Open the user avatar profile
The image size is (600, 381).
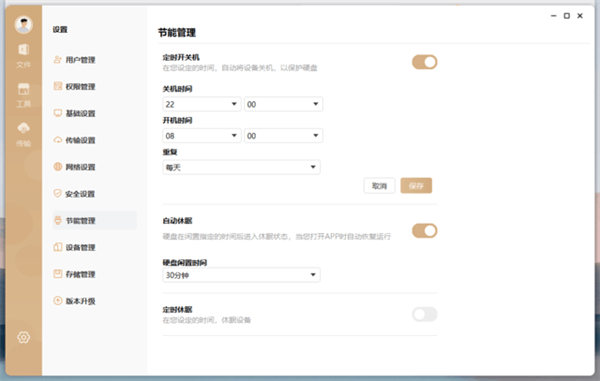coord(24,24)
